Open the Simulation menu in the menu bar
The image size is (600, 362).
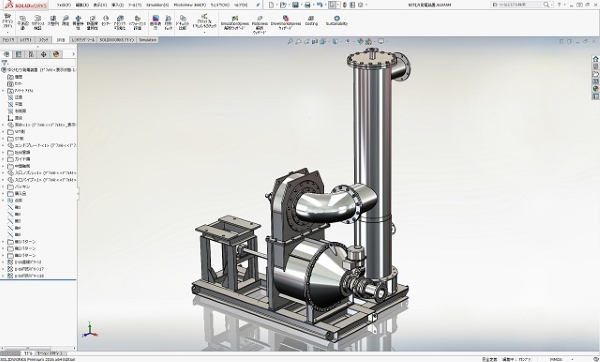click(157, 5)
